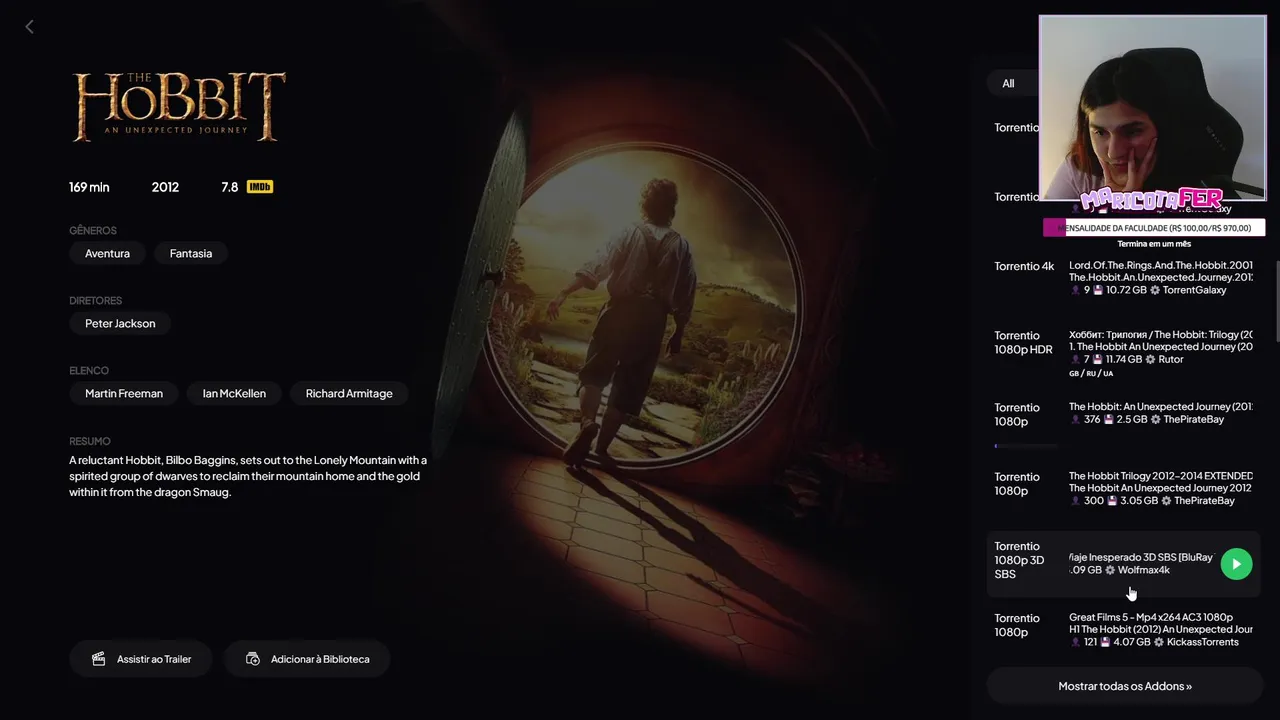This screenshot has height=720, width=1280.
Task: Click the gear icon beside Wolfmax4k
Action: point(1110,570)
